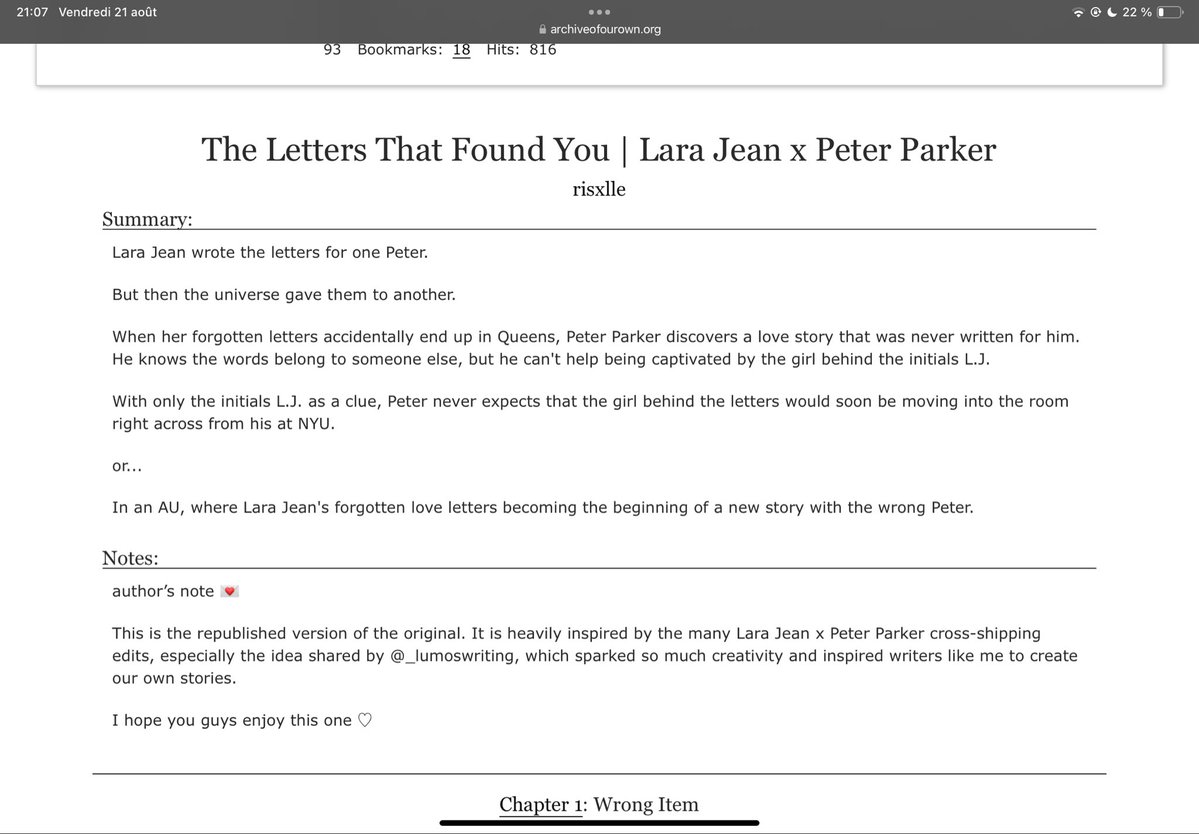Viewport: 1199px width, 834px height.
Task: Tap the padlock icon beside the URL
Action: pyautogui.click(x=542, y=29)
